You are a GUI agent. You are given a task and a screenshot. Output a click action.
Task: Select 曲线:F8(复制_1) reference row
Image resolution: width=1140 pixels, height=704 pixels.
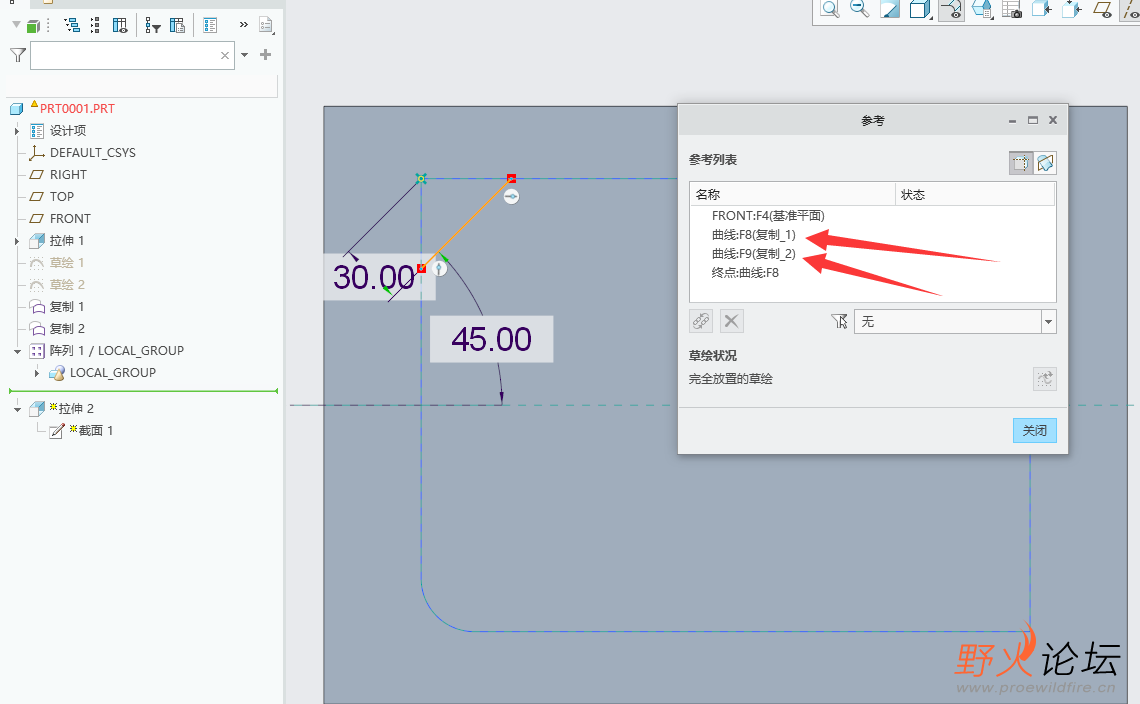[x=754, y=234]
